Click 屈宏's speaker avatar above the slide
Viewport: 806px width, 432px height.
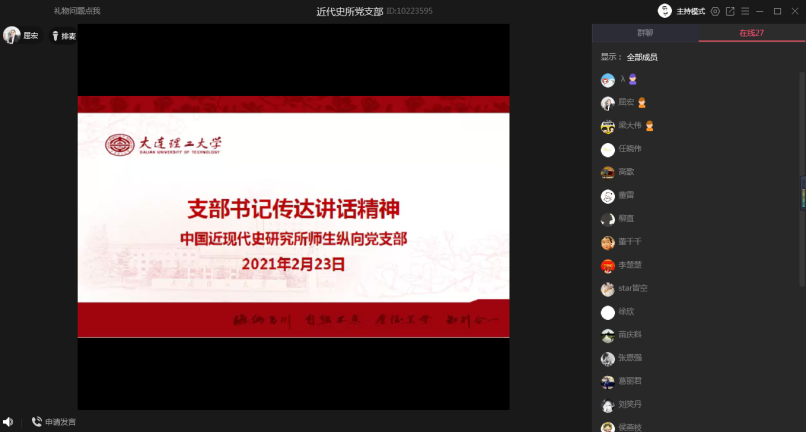pos(11,35)
